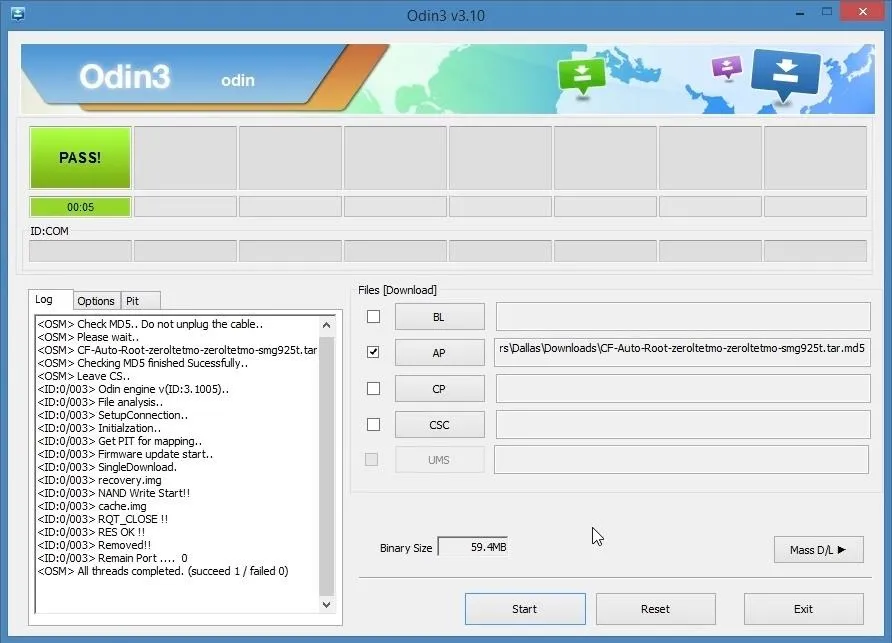
Task: Click log line 'NAND Write Start!!'
Action: point(114,493)
